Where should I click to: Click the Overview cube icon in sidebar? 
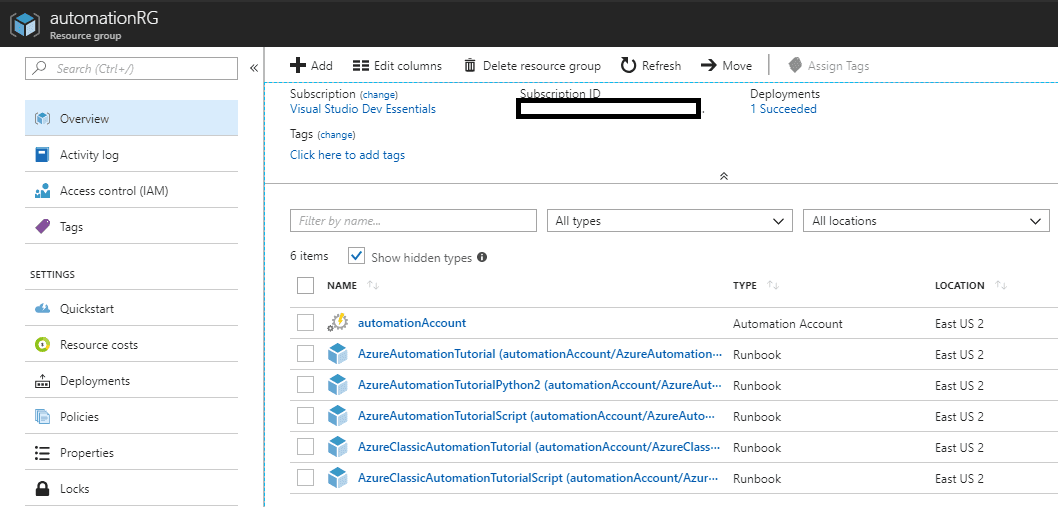coord(43,119)
